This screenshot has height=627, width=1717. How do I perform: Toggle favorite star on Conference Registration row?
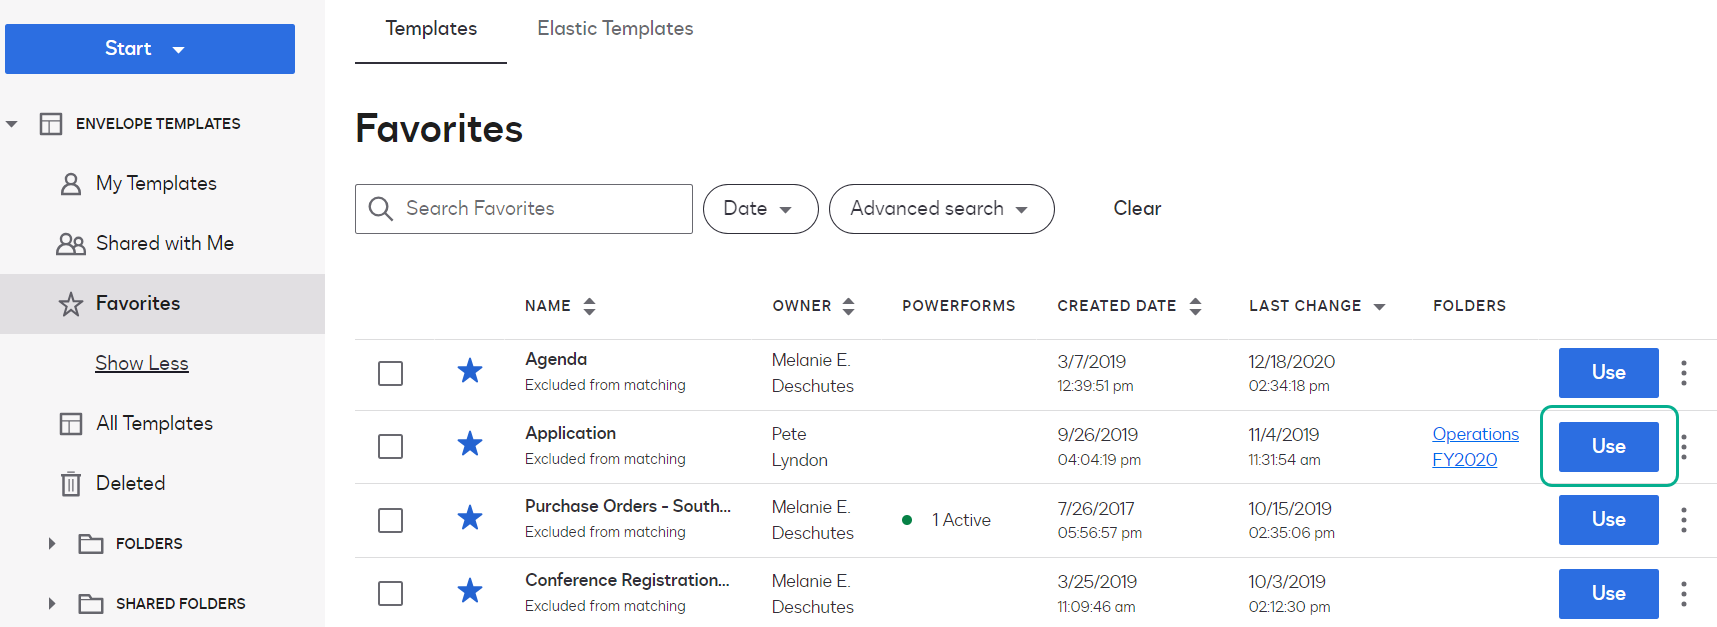tap(469, 592)
